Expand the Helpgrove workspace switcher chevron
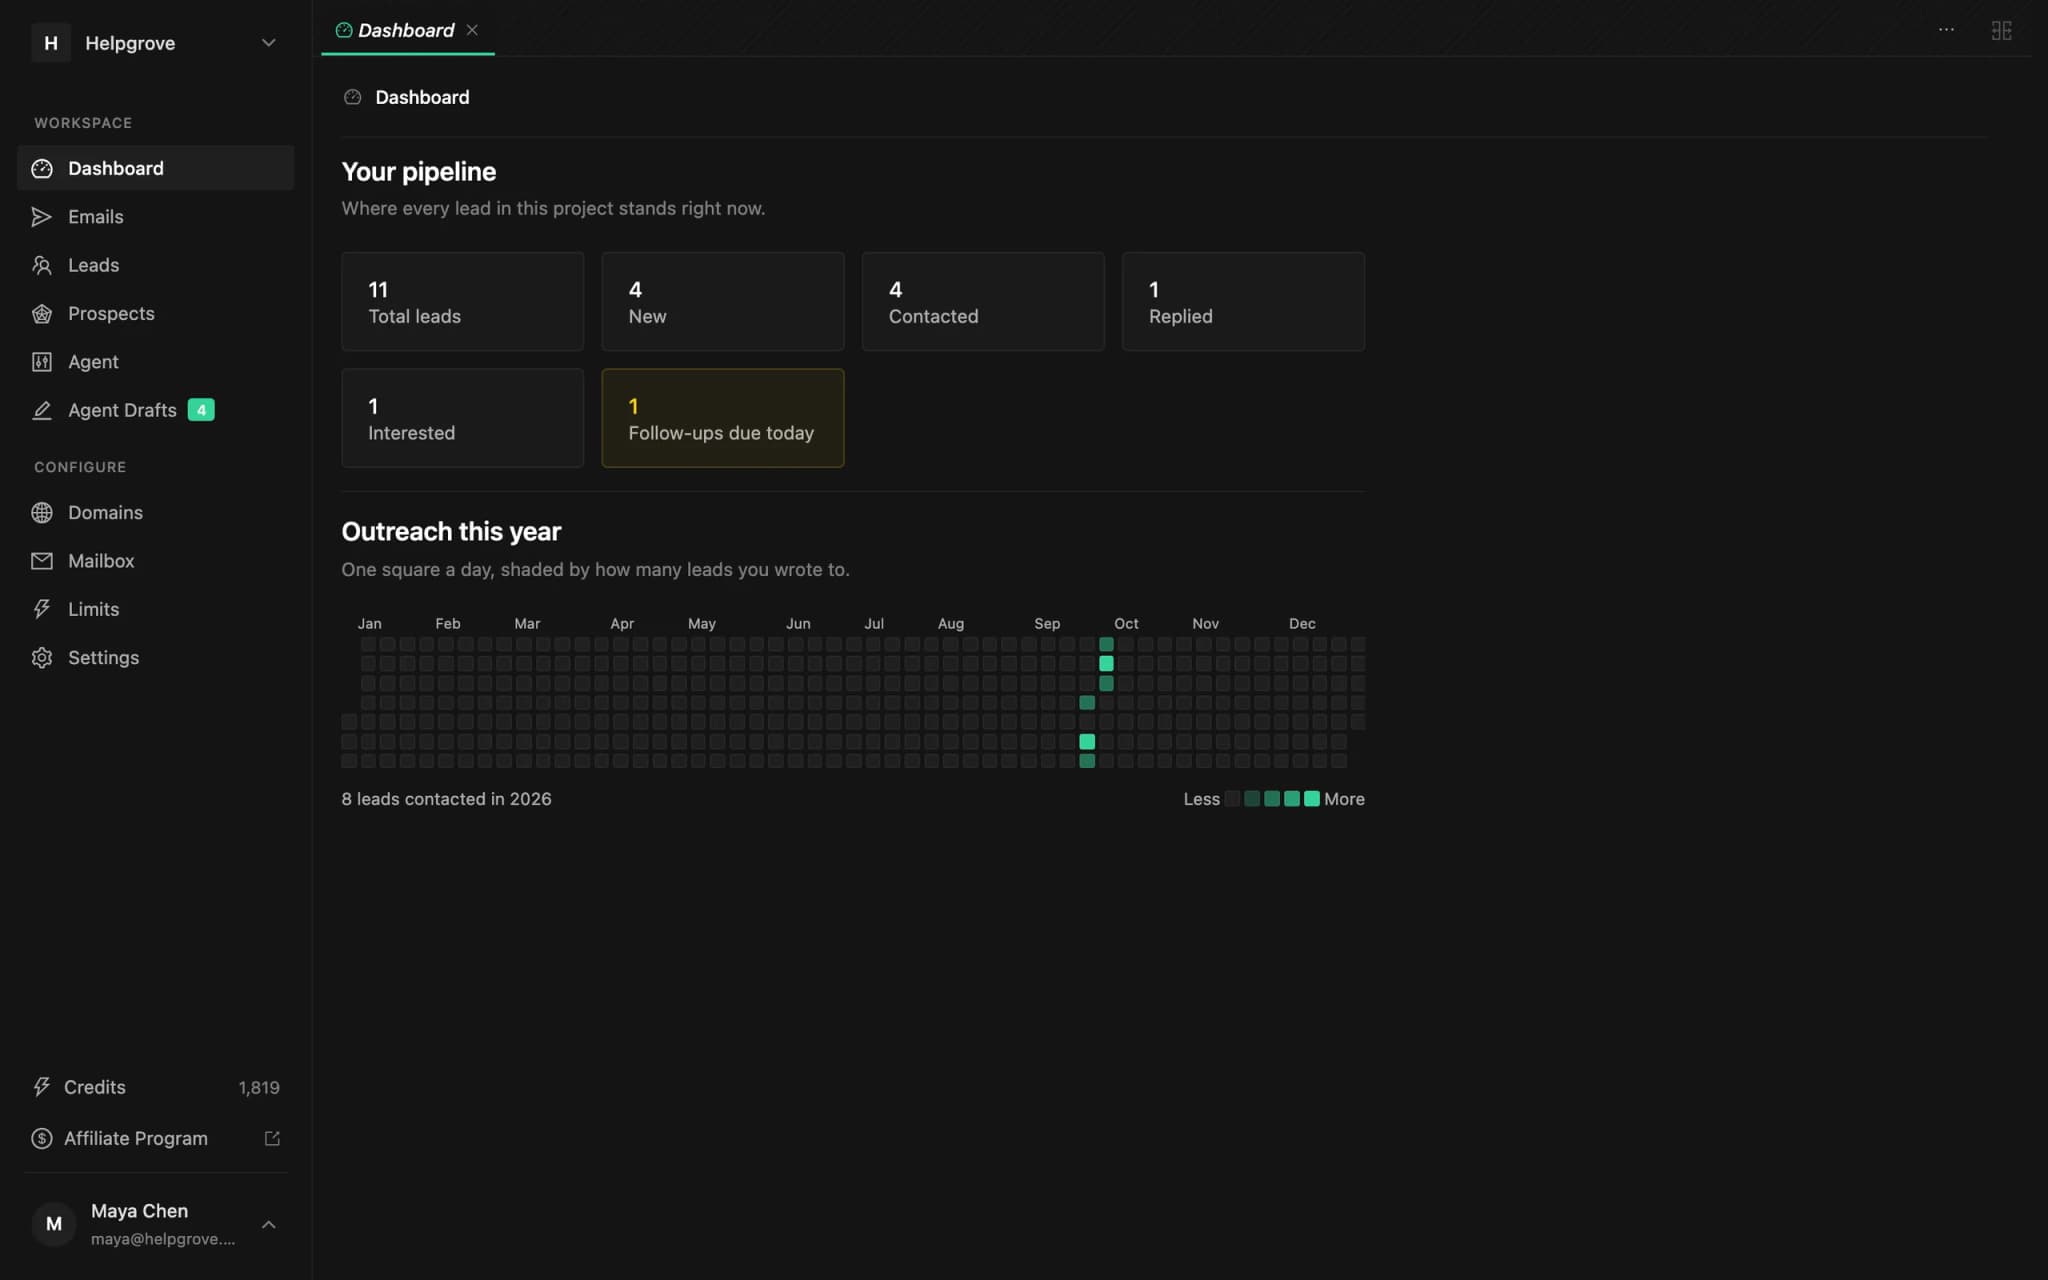 (x=268, y=43)
